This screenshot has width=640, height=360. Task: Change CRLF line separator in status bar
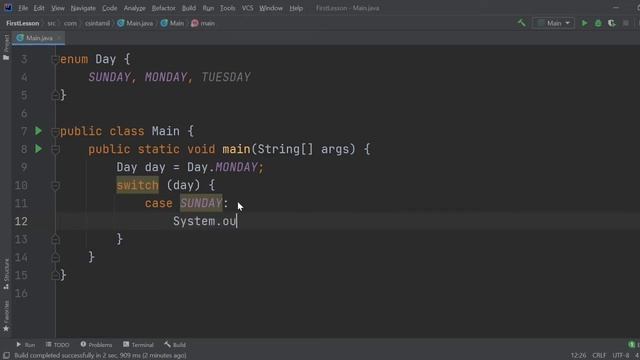599,356
